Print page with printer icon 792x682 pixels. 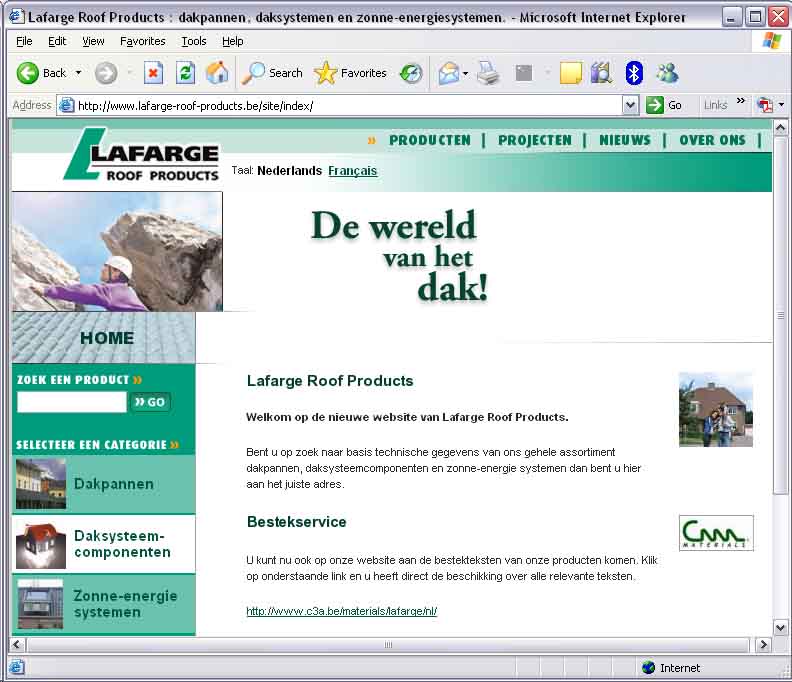pyautogui.click(x=488, y=73)
